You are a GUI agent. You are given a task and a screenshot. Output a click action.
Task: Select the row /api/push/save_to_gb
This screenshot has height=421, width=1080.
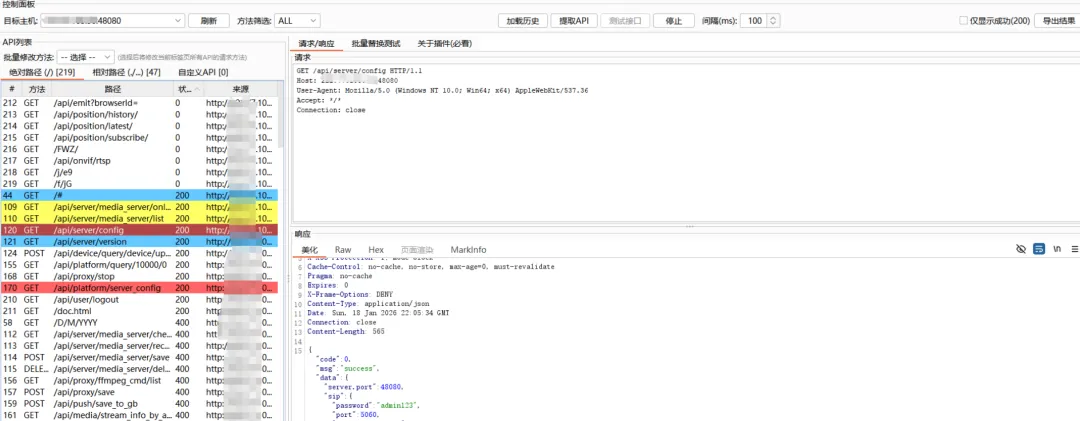(x=138, y=403)
